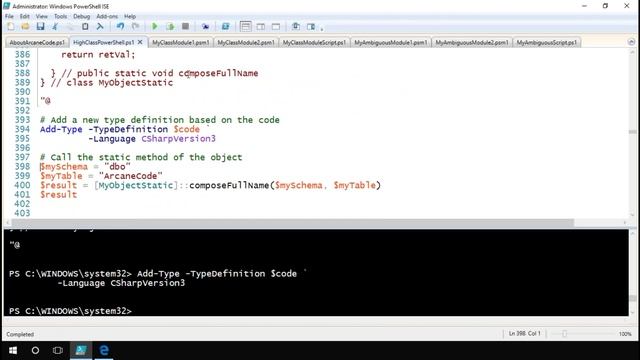This screenshot has height=360, width=640.
Task: Click the 'Ln 398 Col 1' status indicator
Action: pyautogui.click(x=524, y=333)
